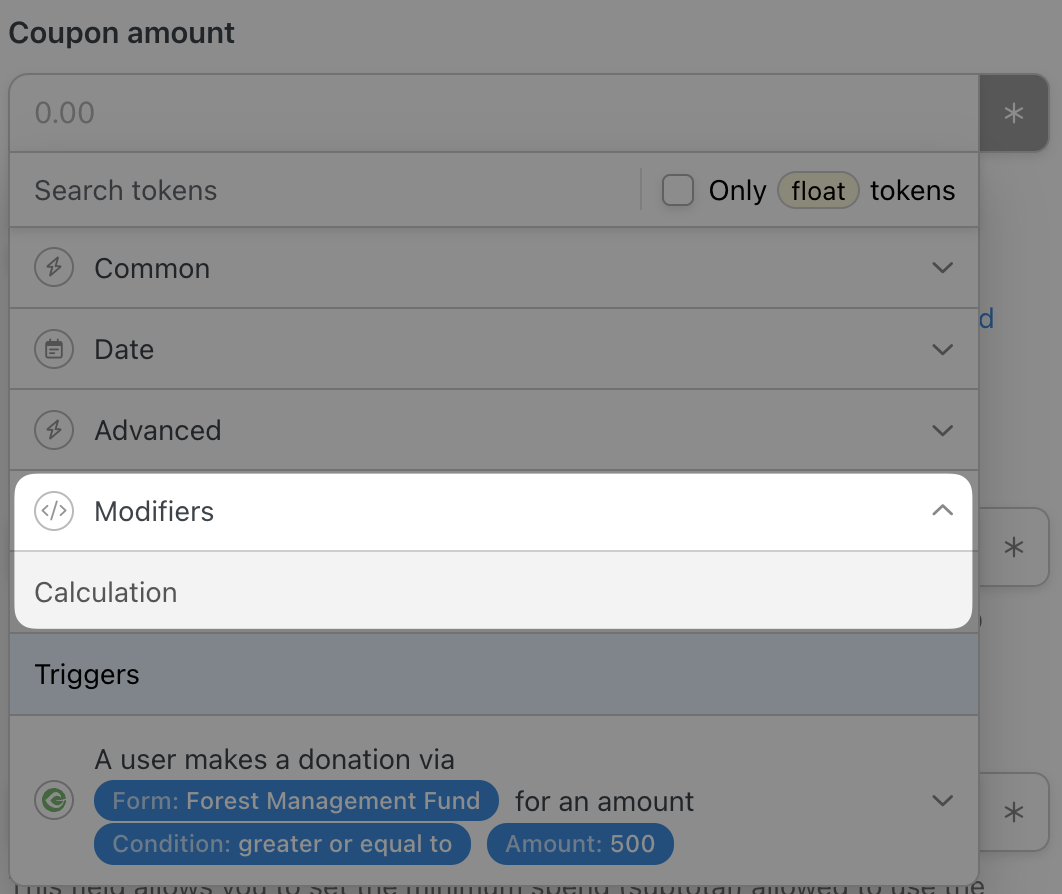Expand the Common token group
The height and width of the screenshot is (894, 1062).
click(x=494, y=268)
